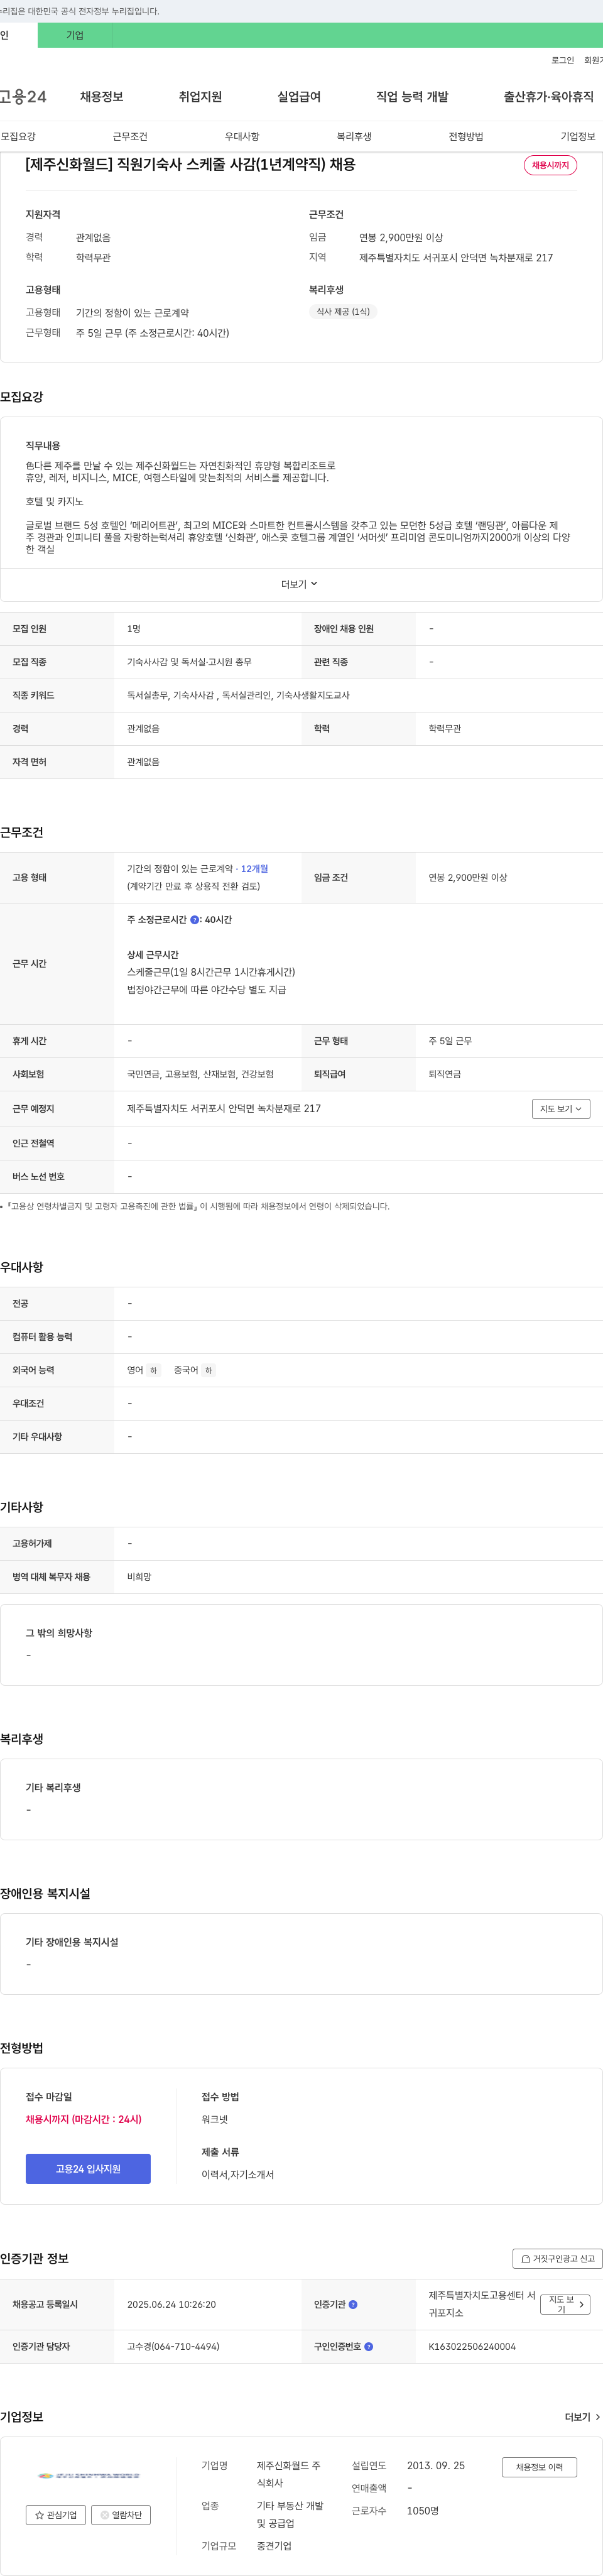Click the 워크넷 application method text
The image size is (603, 2576).
tap(215, 2119)
